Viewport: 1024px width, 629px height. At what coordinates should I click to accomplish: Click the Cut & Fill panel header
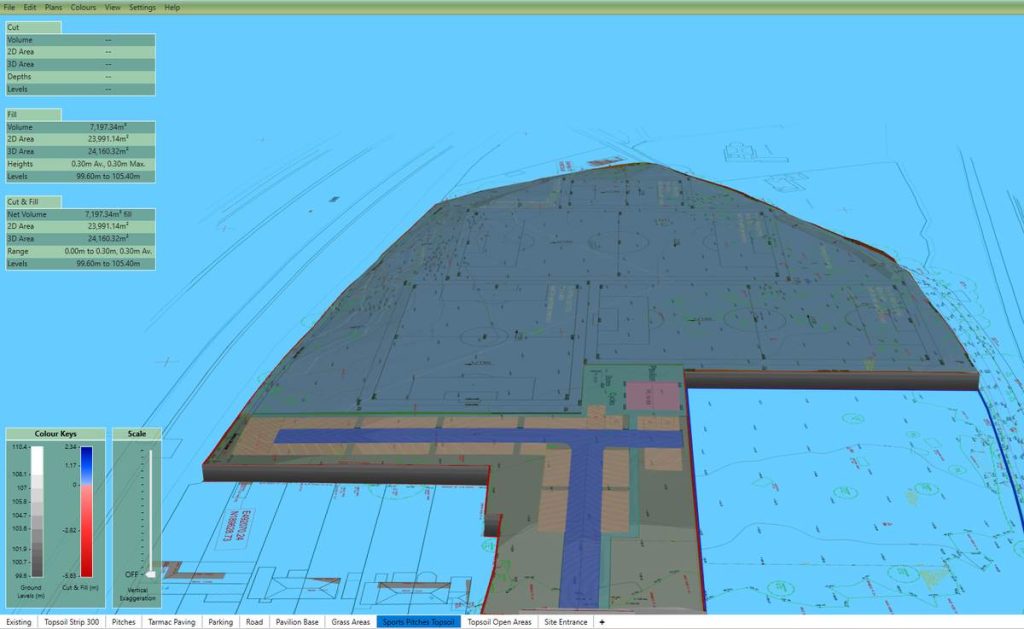coord(33,202)
